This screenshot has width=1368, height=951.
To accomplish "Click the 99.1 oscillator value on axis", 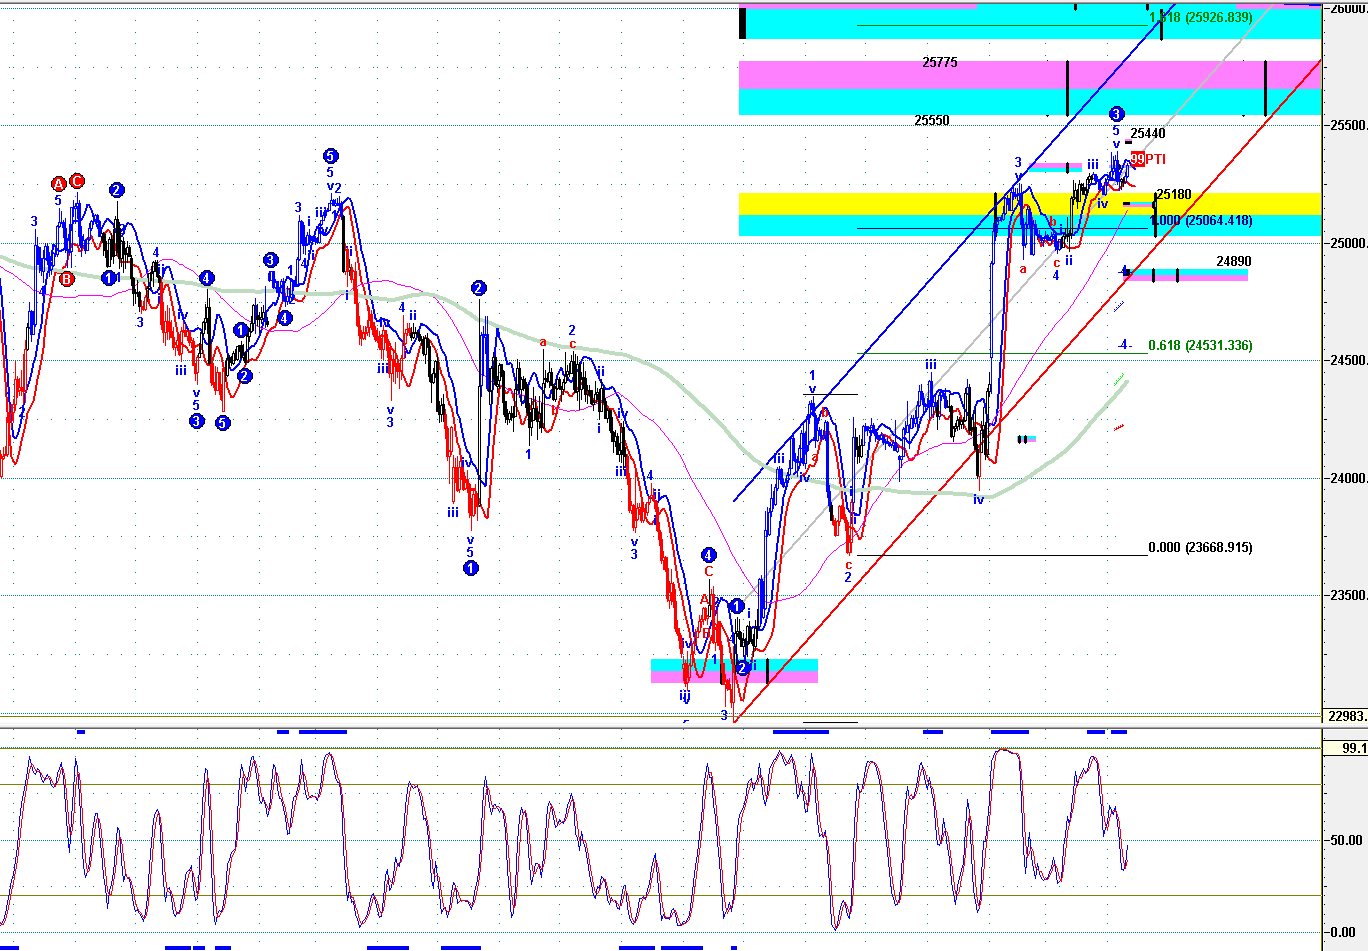I will 1340,747.
